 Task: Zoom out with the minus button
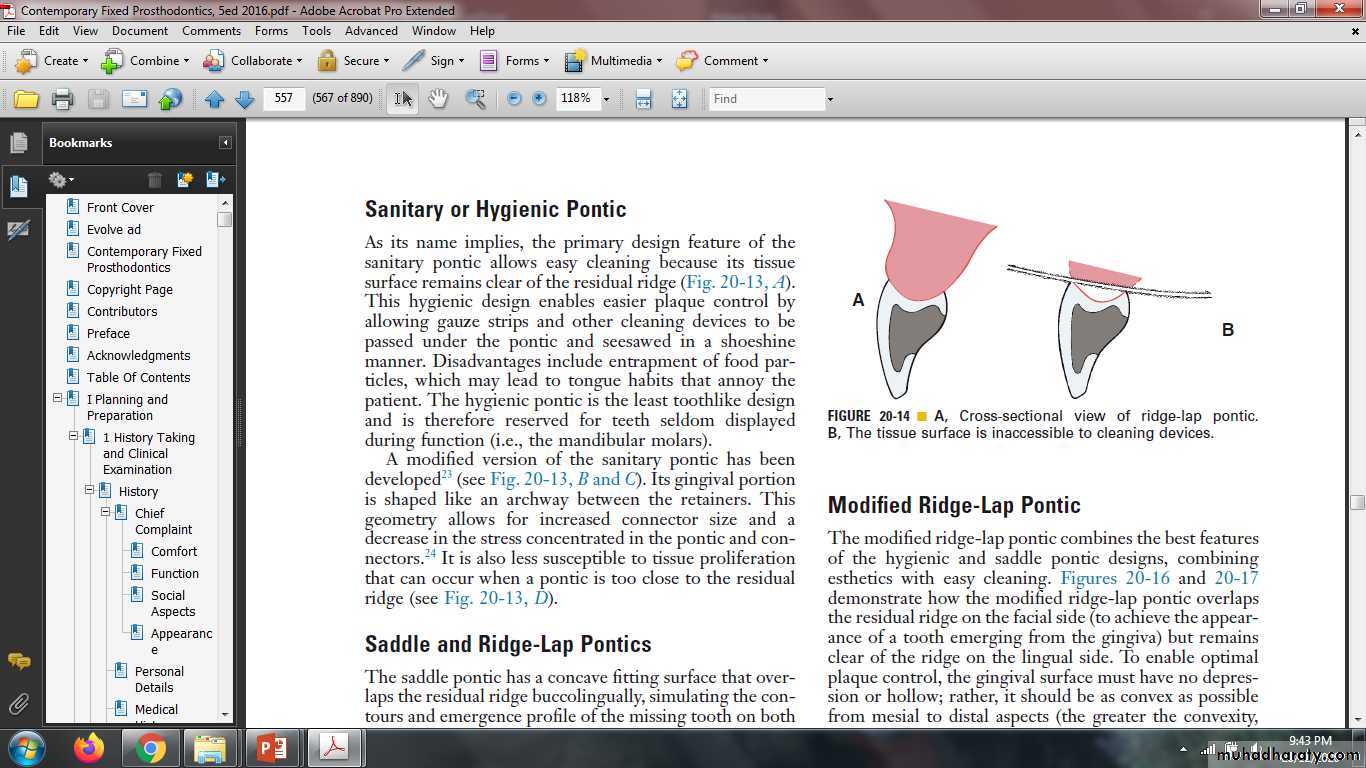coord(514,99)
